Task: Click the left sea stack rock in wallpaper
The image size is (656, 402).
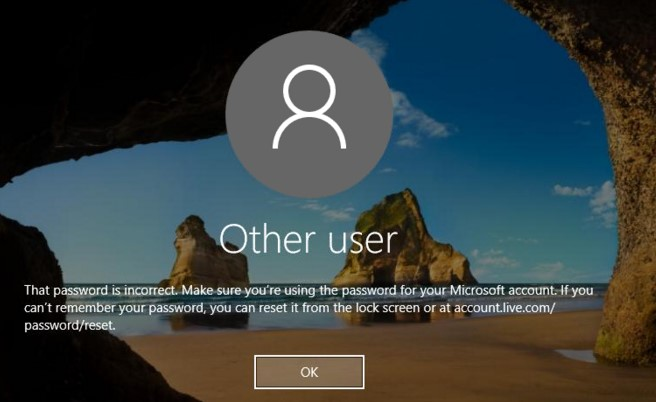Action: click(207, 253)
